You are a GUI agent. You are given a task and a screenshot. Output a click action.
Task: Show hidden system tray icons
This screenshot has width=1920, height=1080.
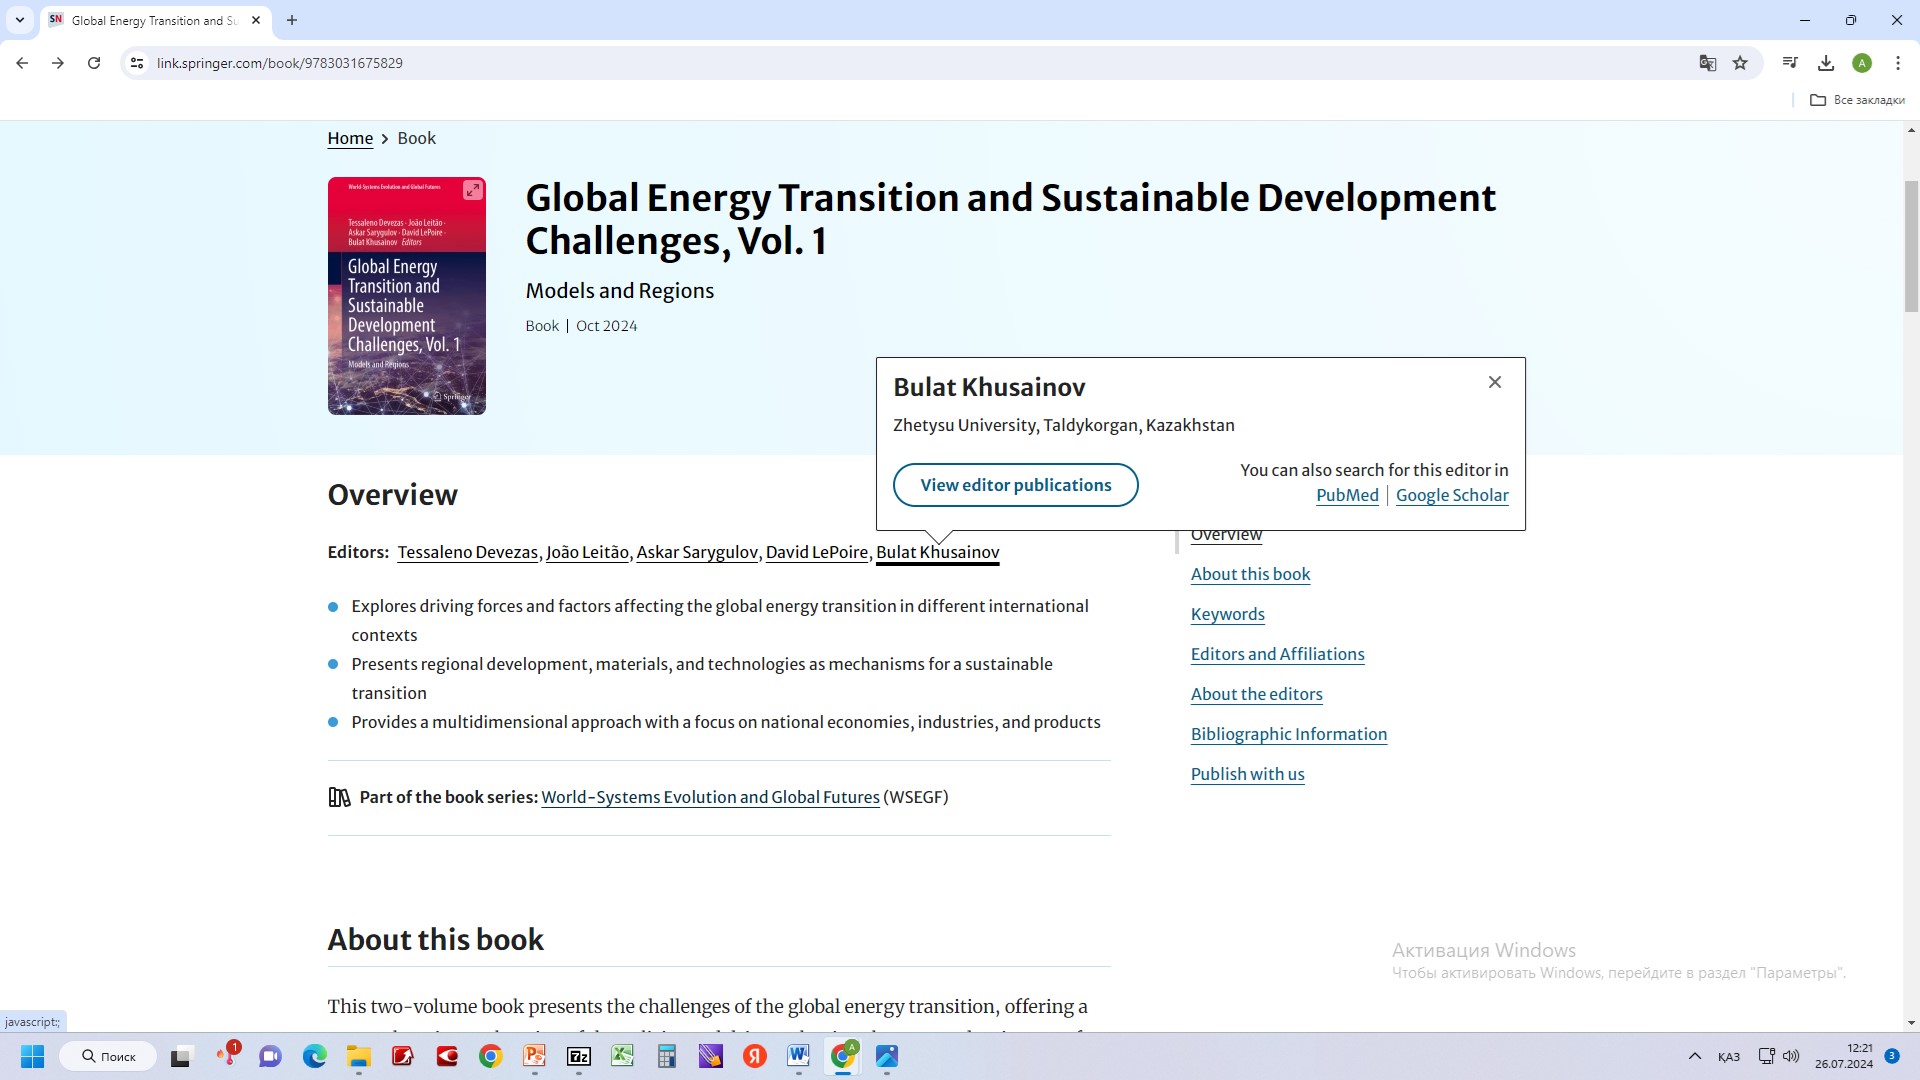[x=1694, y=1056]
